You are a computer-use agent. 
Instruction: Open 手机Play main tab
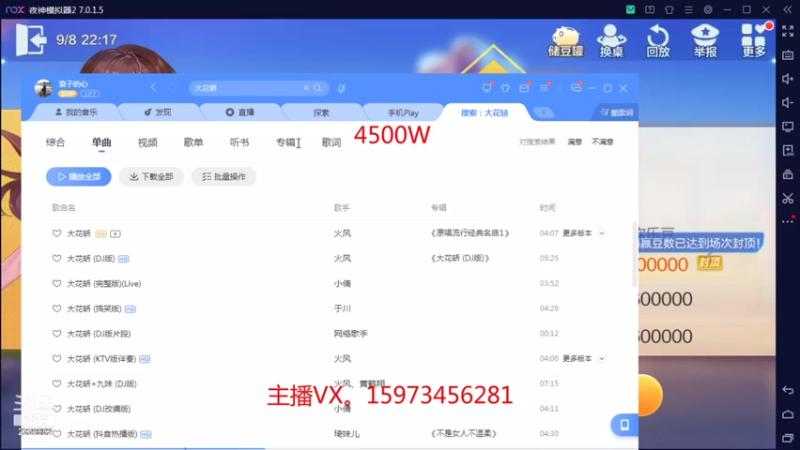coord(403,112)
